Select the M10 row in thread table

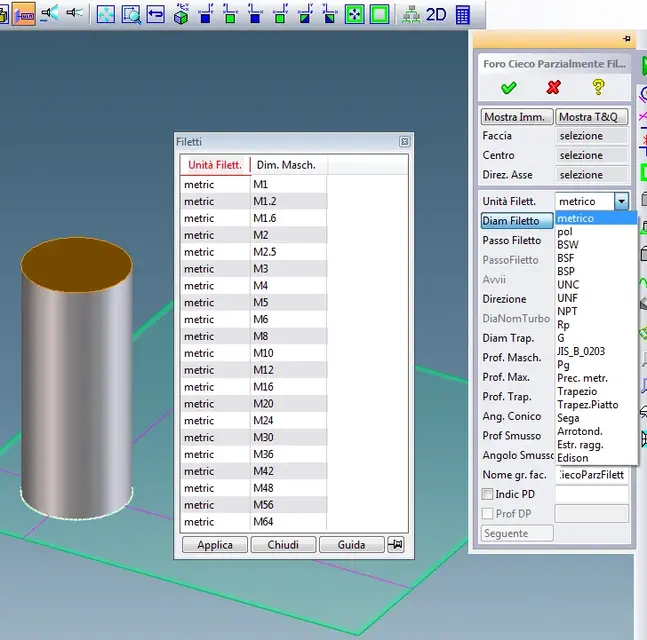click(253, 353)
